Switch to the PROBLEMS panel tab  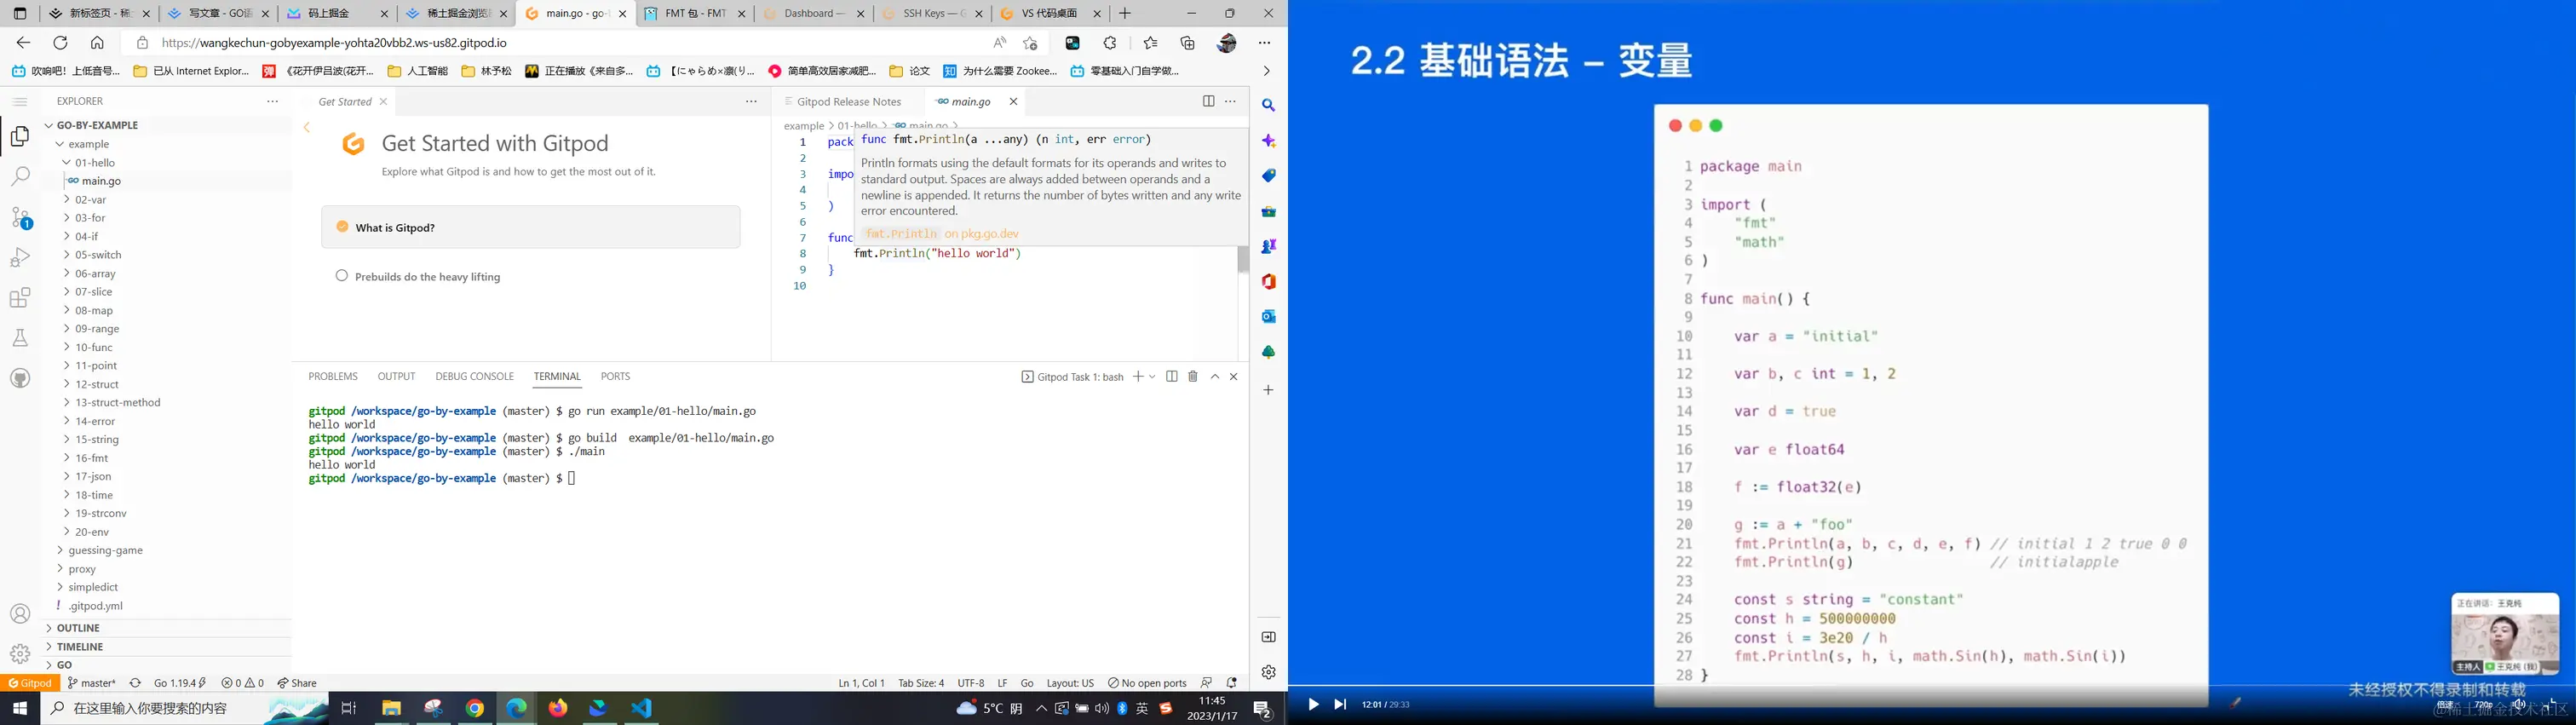333,376
